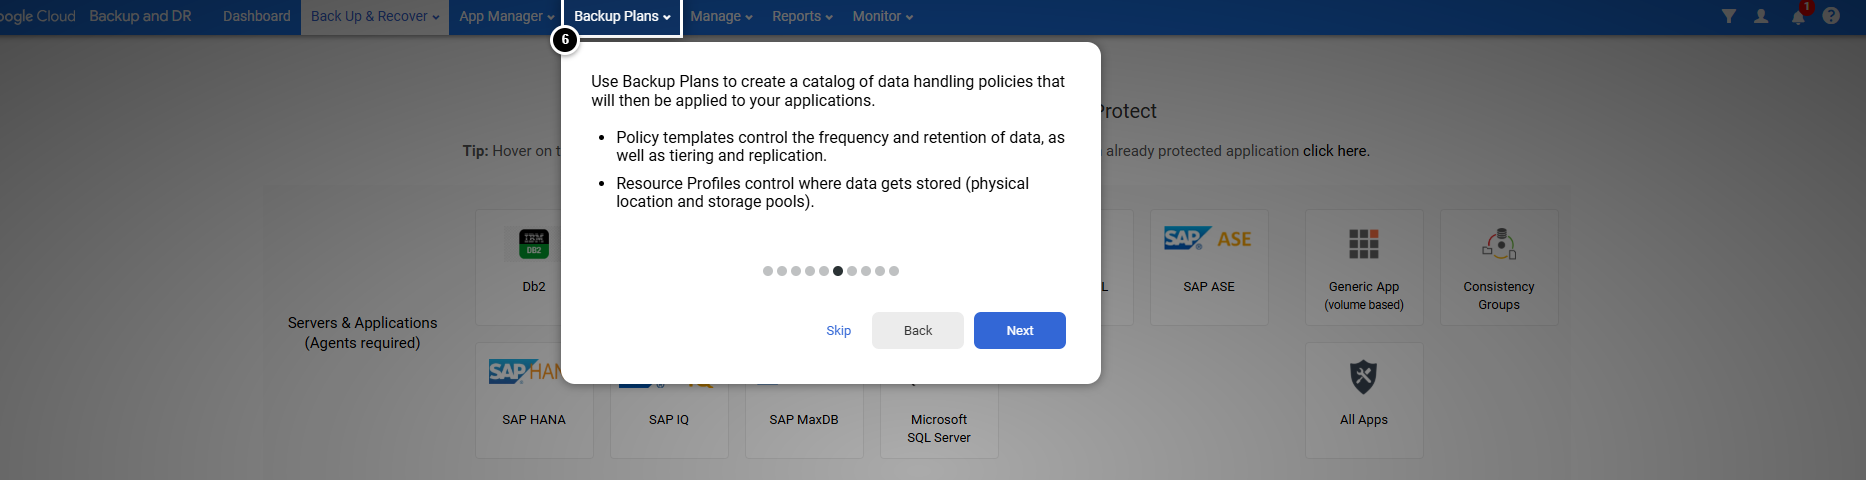The image size is (1866, 480).
Task: Expand the Backup Plans dropdown menu
Action: point(622,17)
